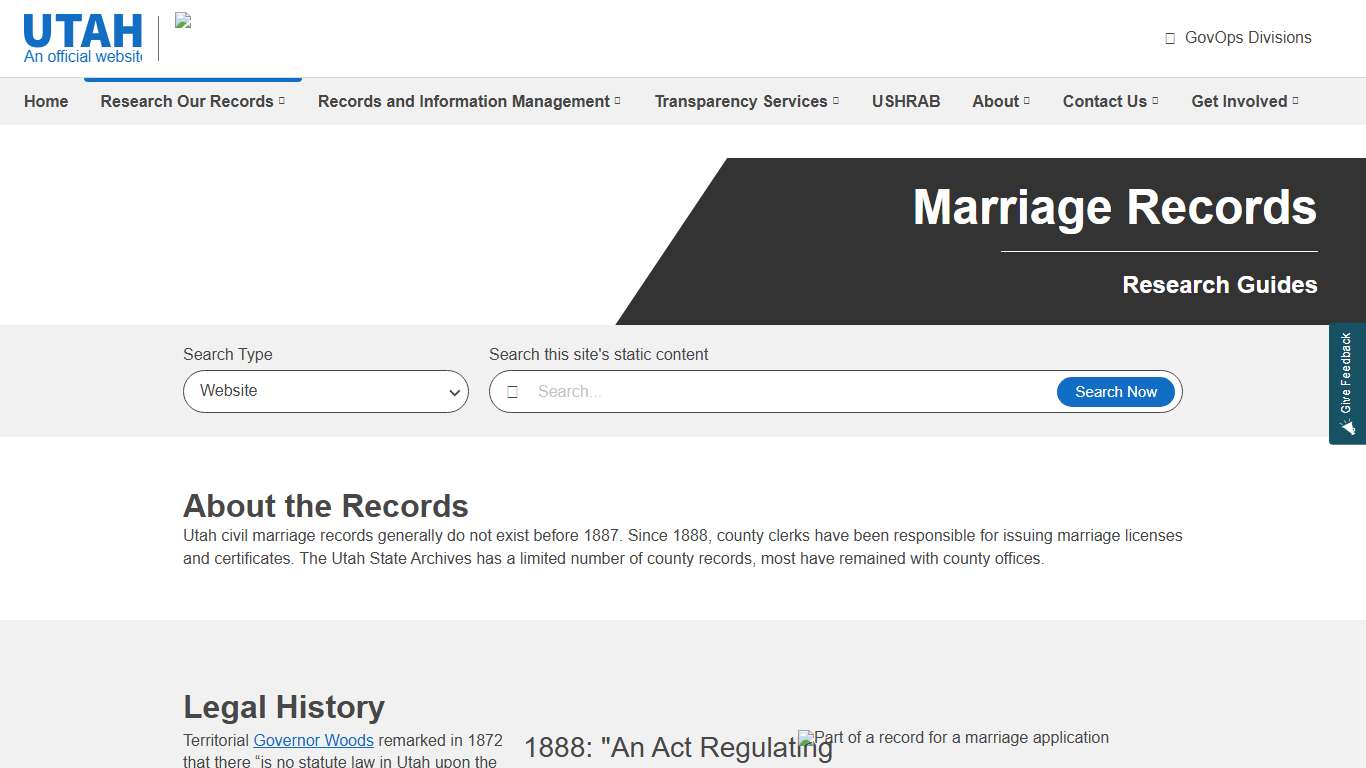The image size is (1366, 768).
Task: Open the USHRAB navigation item
Action: click(906, 101)
